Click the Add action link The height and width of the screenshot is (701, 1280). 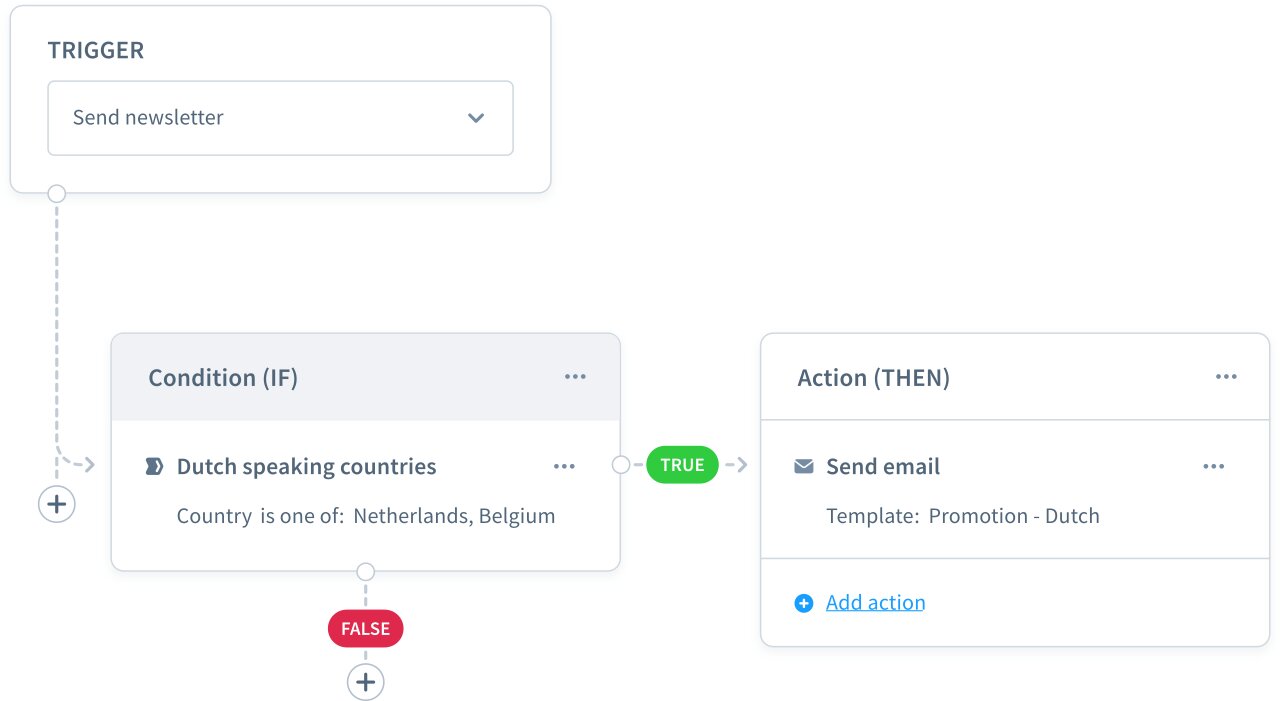tap(875, 603)
